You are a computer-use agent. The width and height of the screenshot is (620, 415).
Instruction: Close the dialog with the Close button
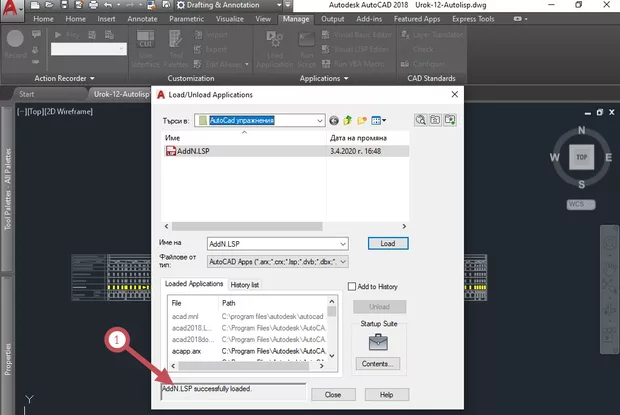pos(330,395)
